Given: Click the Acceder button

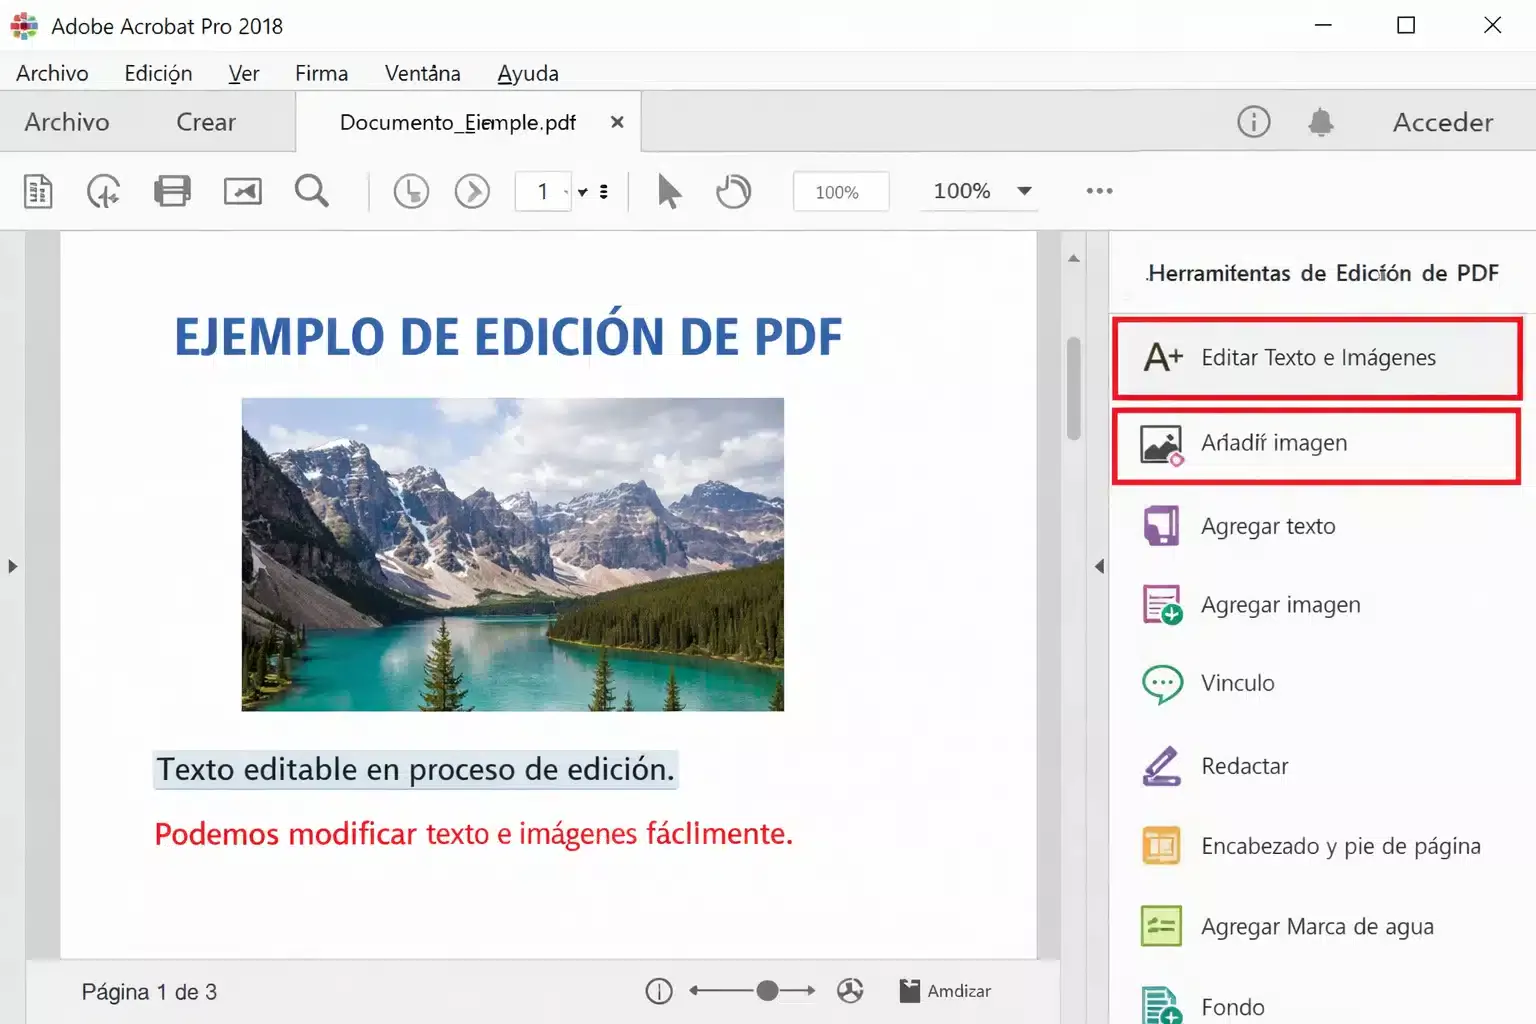Looking at the screenshot, I should 1442,122.
